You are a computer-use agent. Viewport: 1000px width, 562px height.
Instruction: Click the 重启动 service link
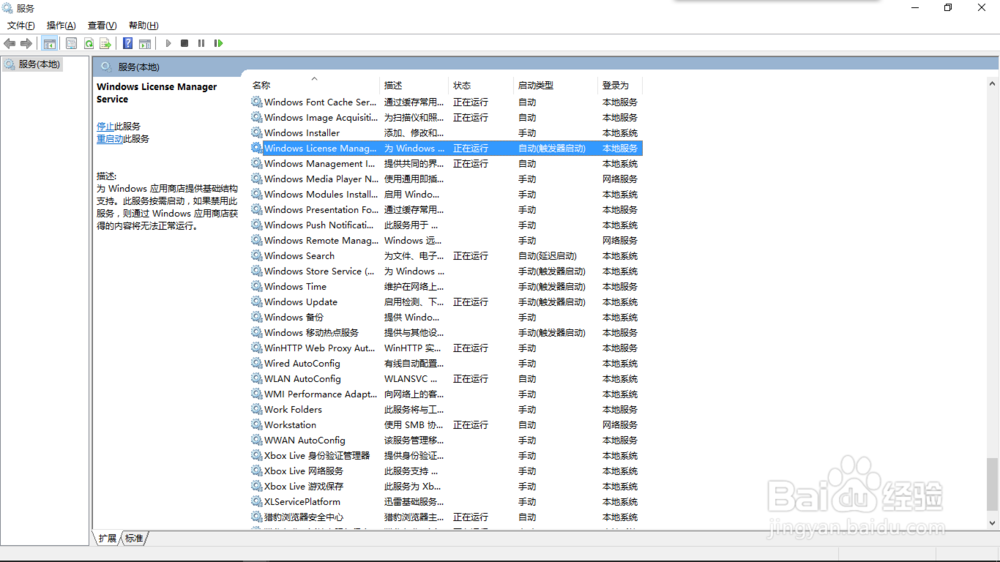point(110,139)
